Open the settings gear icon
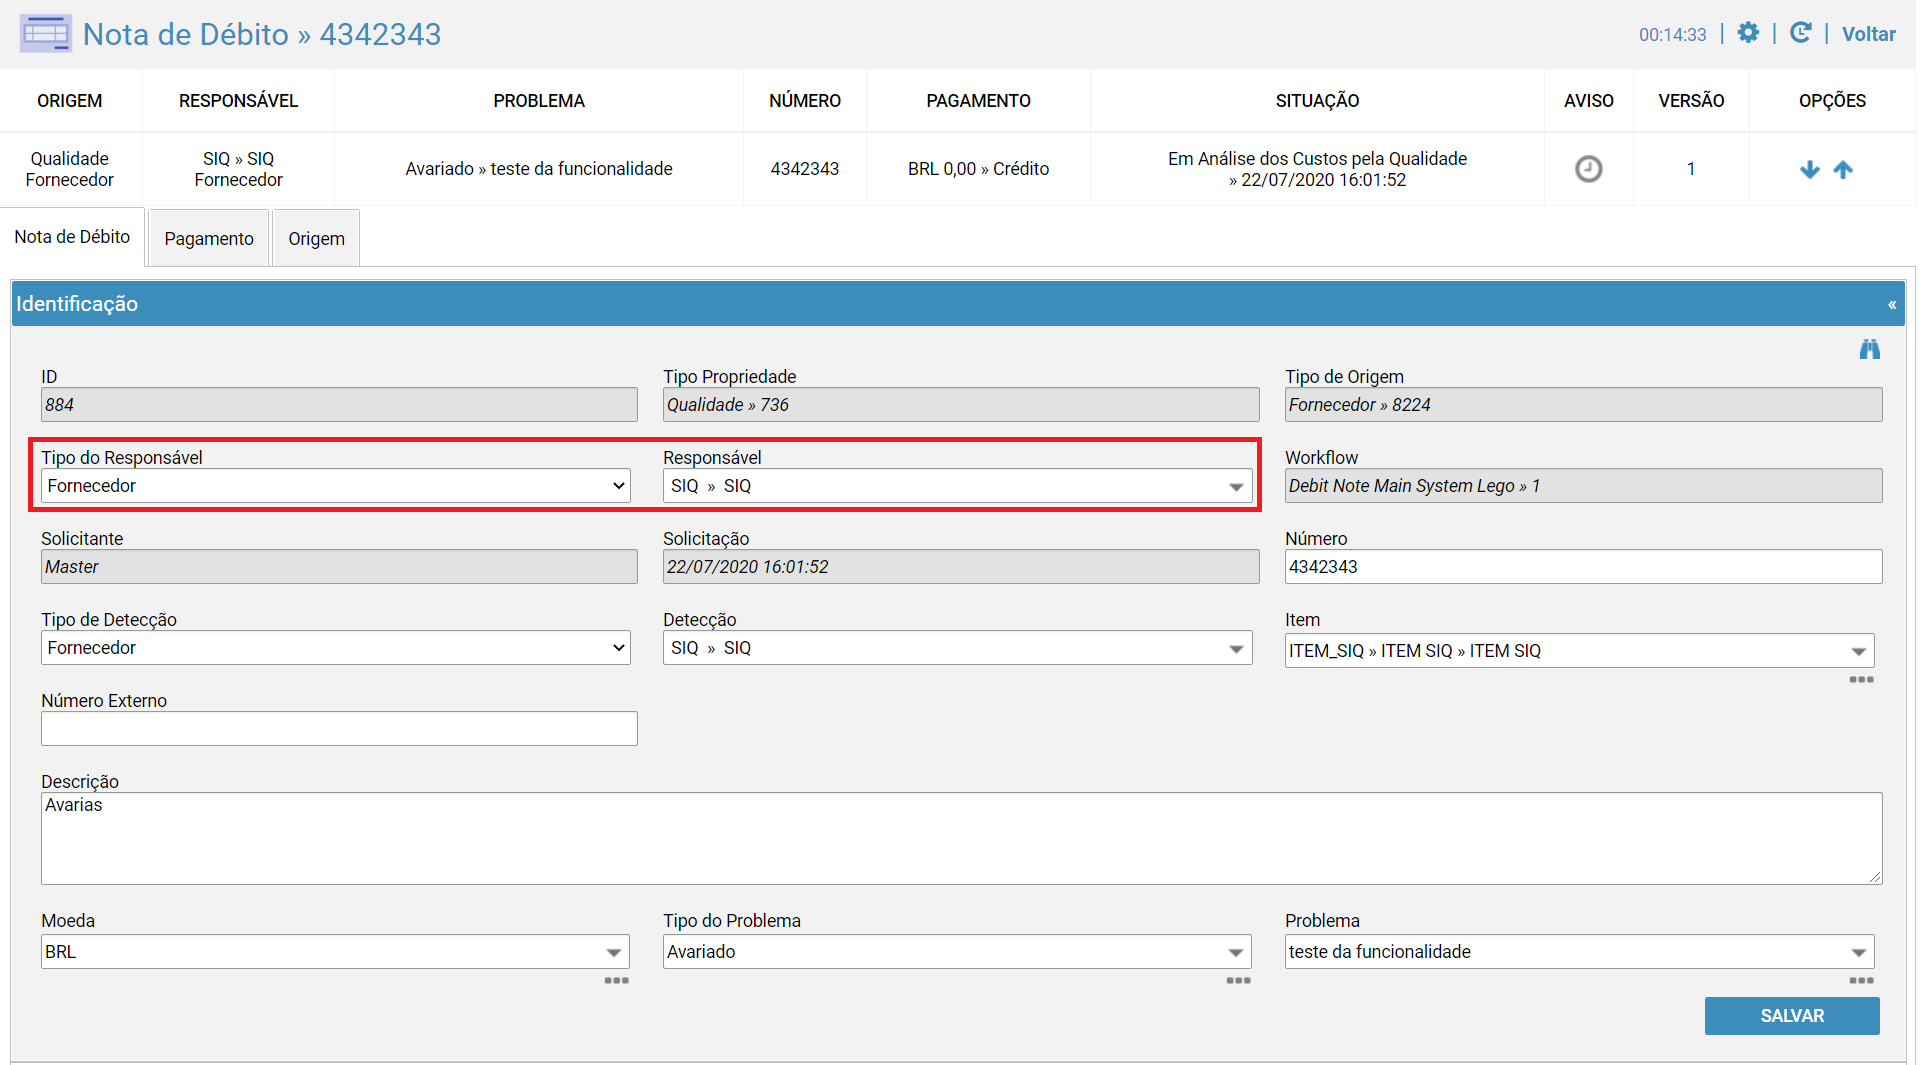Image resolution: width=1920 pixels, height=1065 pixels. tap(1748, 33)
